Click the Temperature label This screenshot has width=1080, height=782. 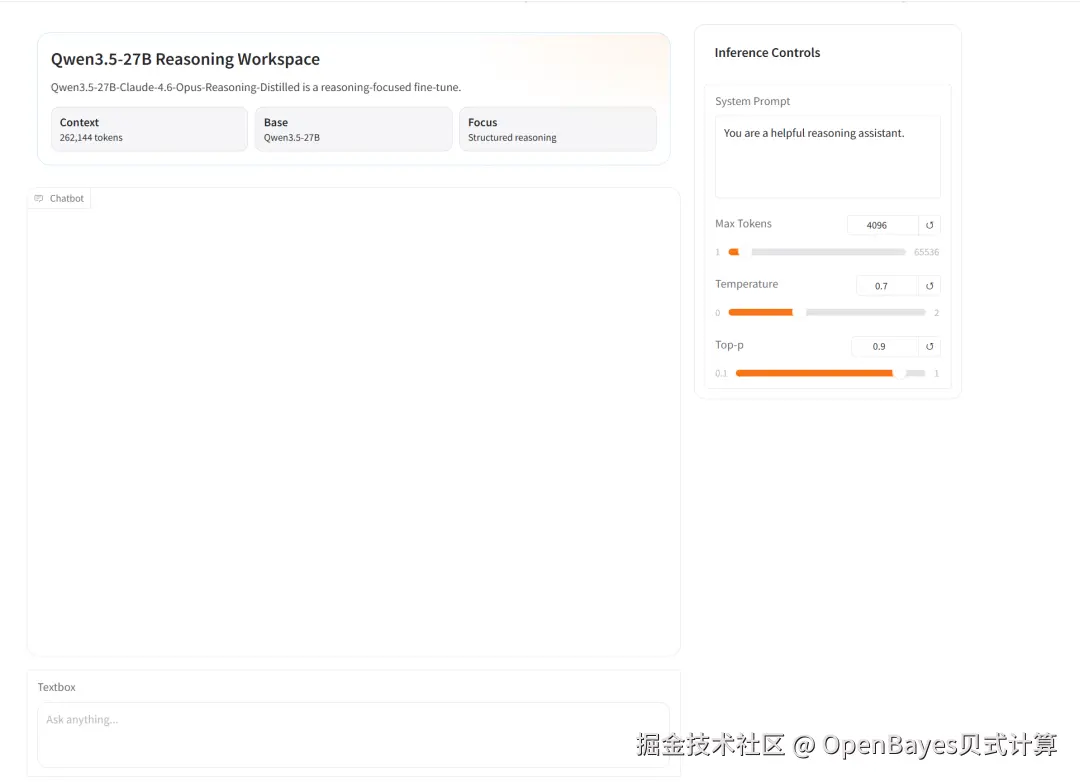747,284
